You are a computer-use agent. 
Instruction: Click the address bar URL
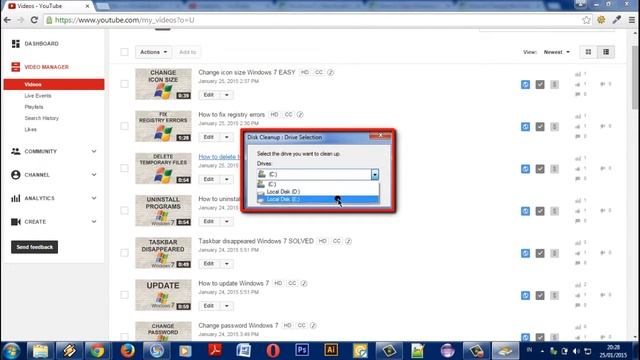click(124, 20)
